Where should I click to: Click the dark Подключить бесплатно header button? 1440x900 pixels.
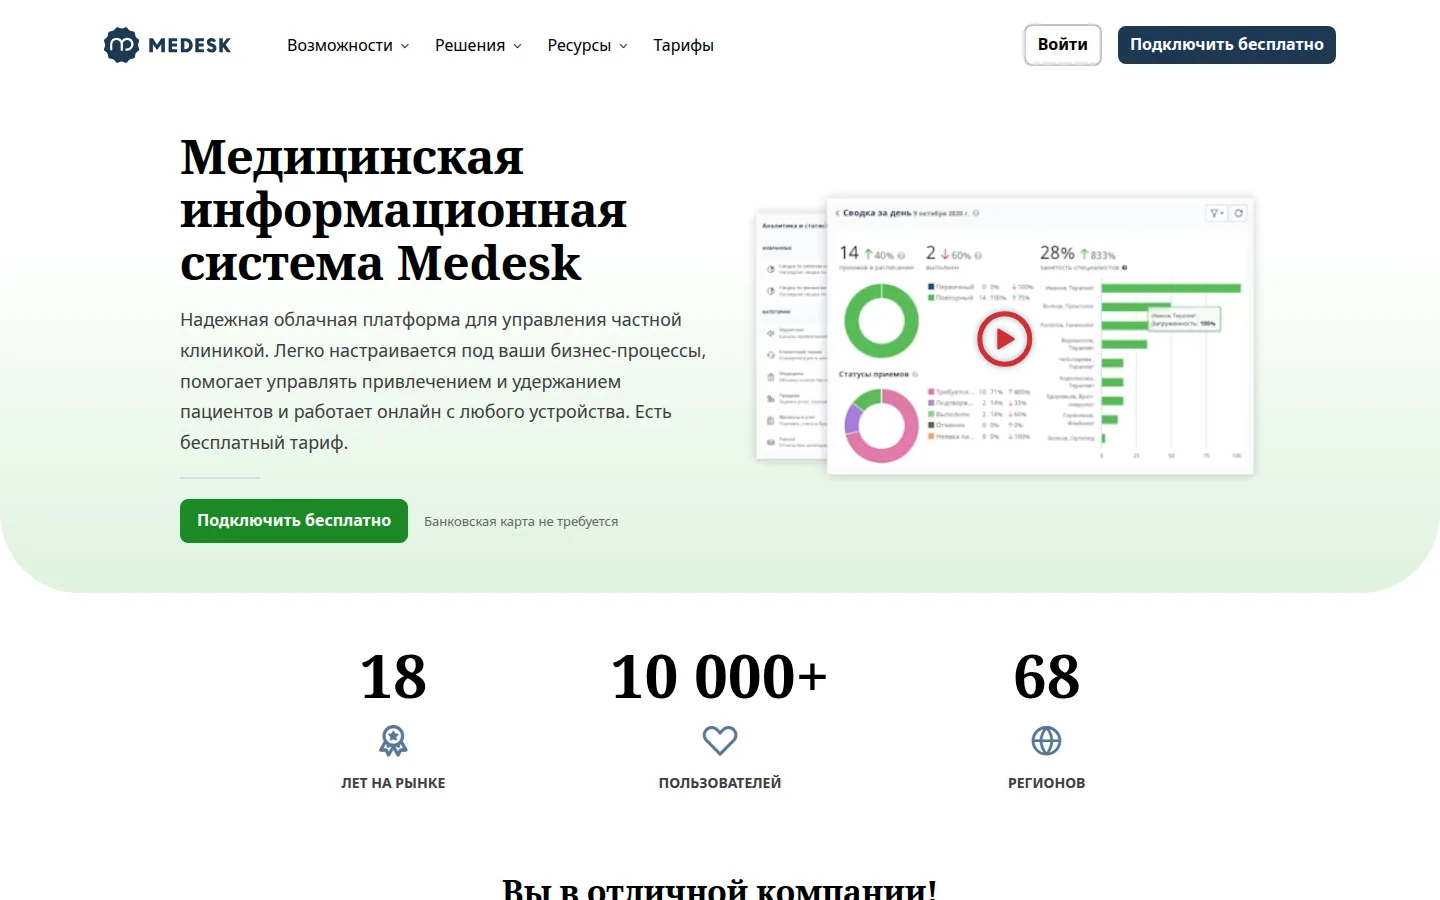[1226, 45]
